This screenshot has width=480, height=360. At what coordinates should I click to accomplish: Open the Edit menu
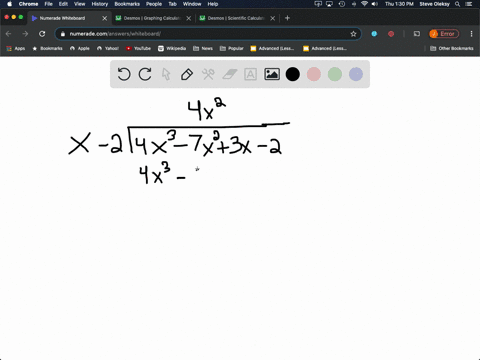63,4
